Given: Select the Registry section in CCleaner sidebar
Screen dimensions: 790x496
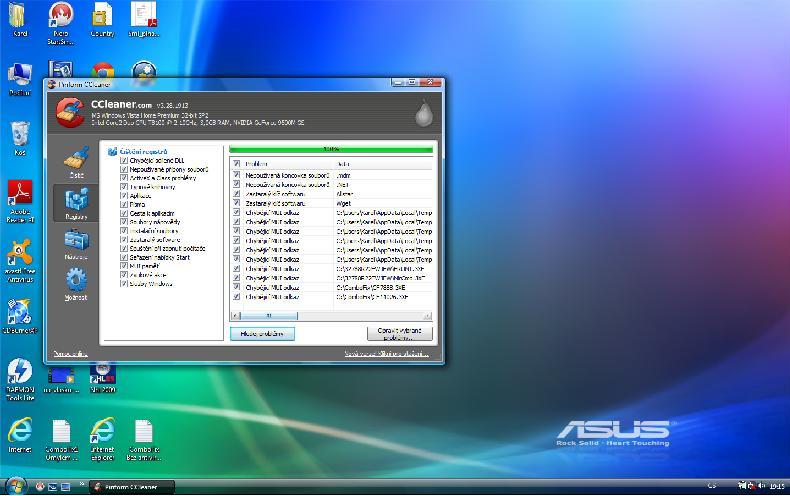Looking at the screenshot, I should click(77, 203).
